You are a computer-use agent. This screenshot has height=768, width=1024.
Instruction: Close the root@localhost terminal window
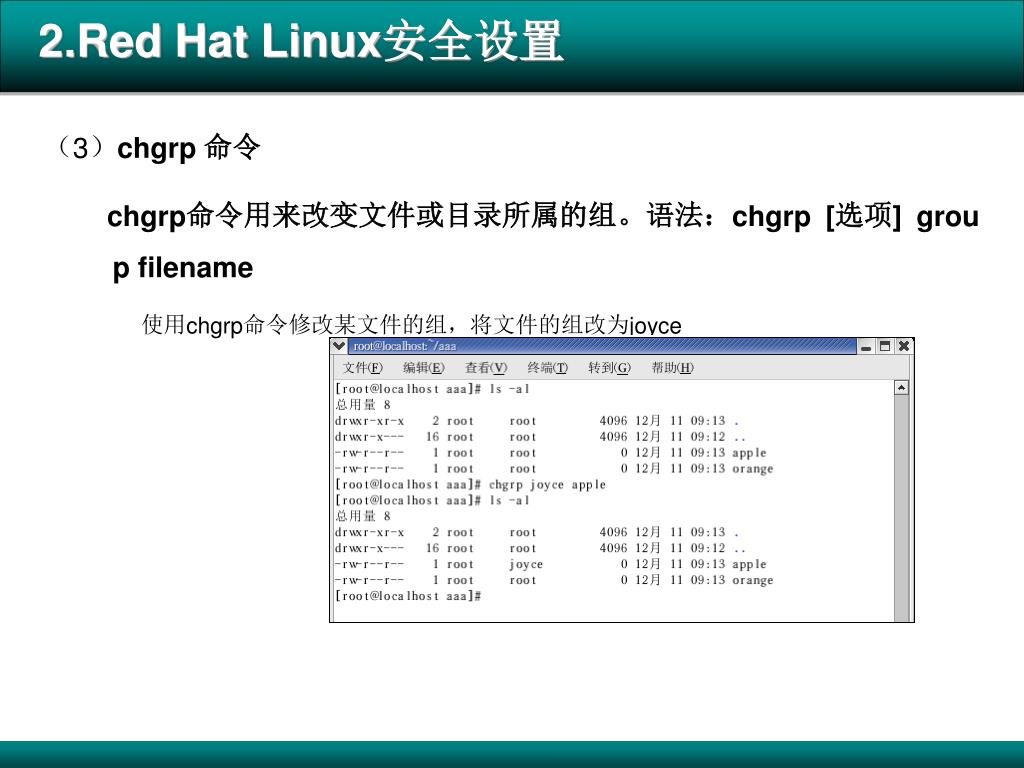(x=904, y=346)
